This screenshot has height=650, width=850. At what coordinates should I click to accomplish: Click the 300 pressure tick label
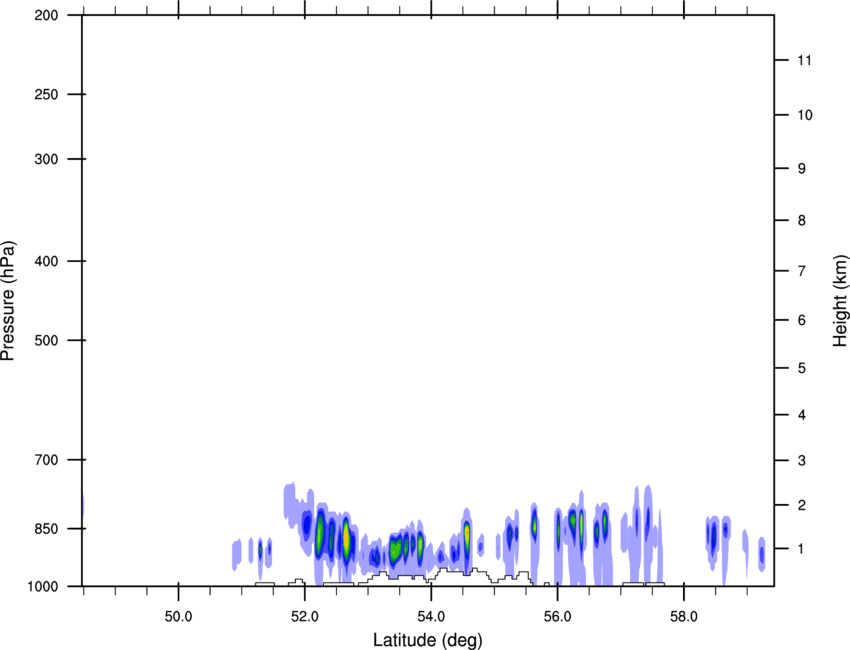[46, 159]
